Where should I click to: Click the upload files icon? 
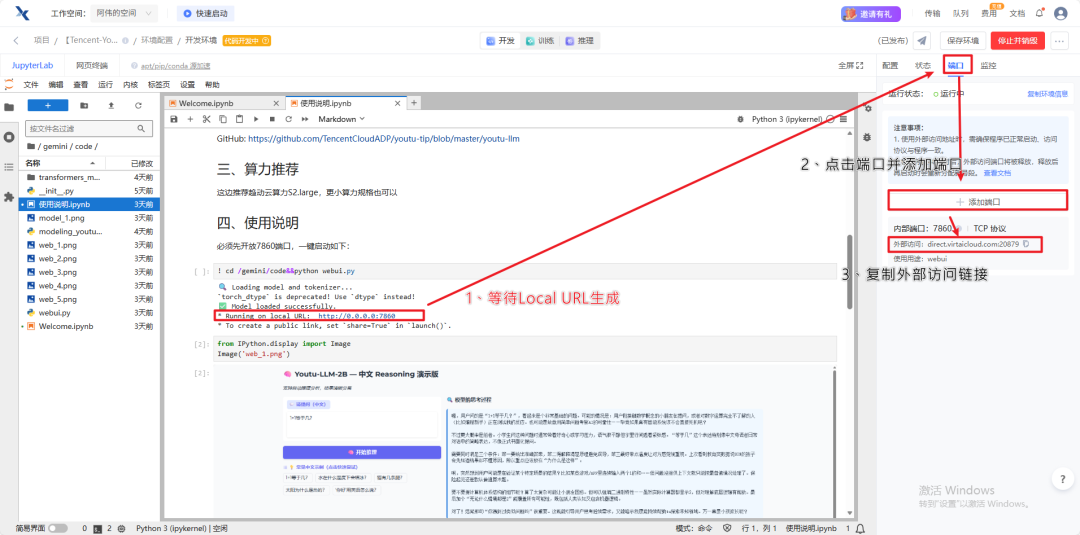tap(111, 105)
